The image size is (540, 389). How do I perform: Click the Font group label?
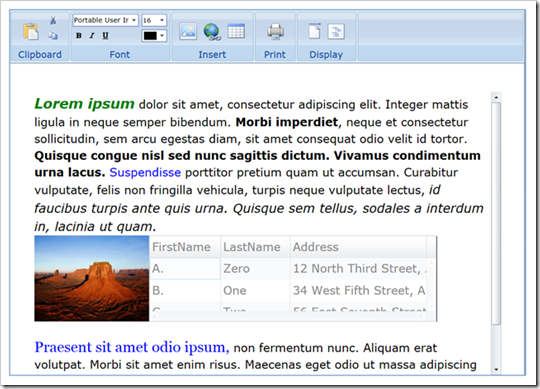(x=120, y=55)
